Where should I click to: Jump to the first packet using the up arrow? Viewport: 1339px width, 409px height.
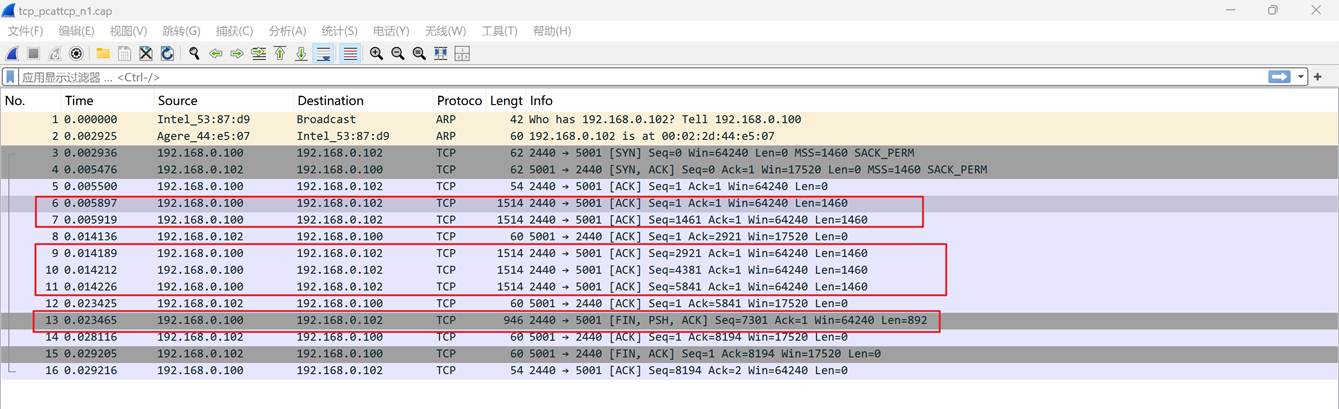point(280,54)
